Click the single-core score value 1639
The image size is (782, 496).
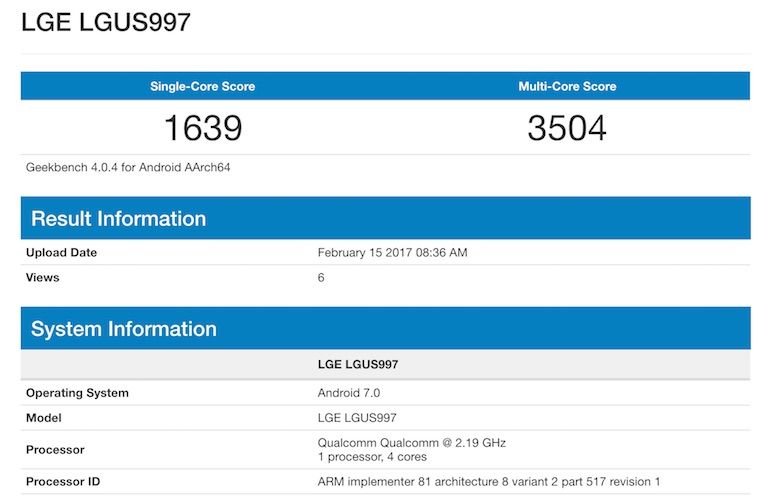(203, 128)
